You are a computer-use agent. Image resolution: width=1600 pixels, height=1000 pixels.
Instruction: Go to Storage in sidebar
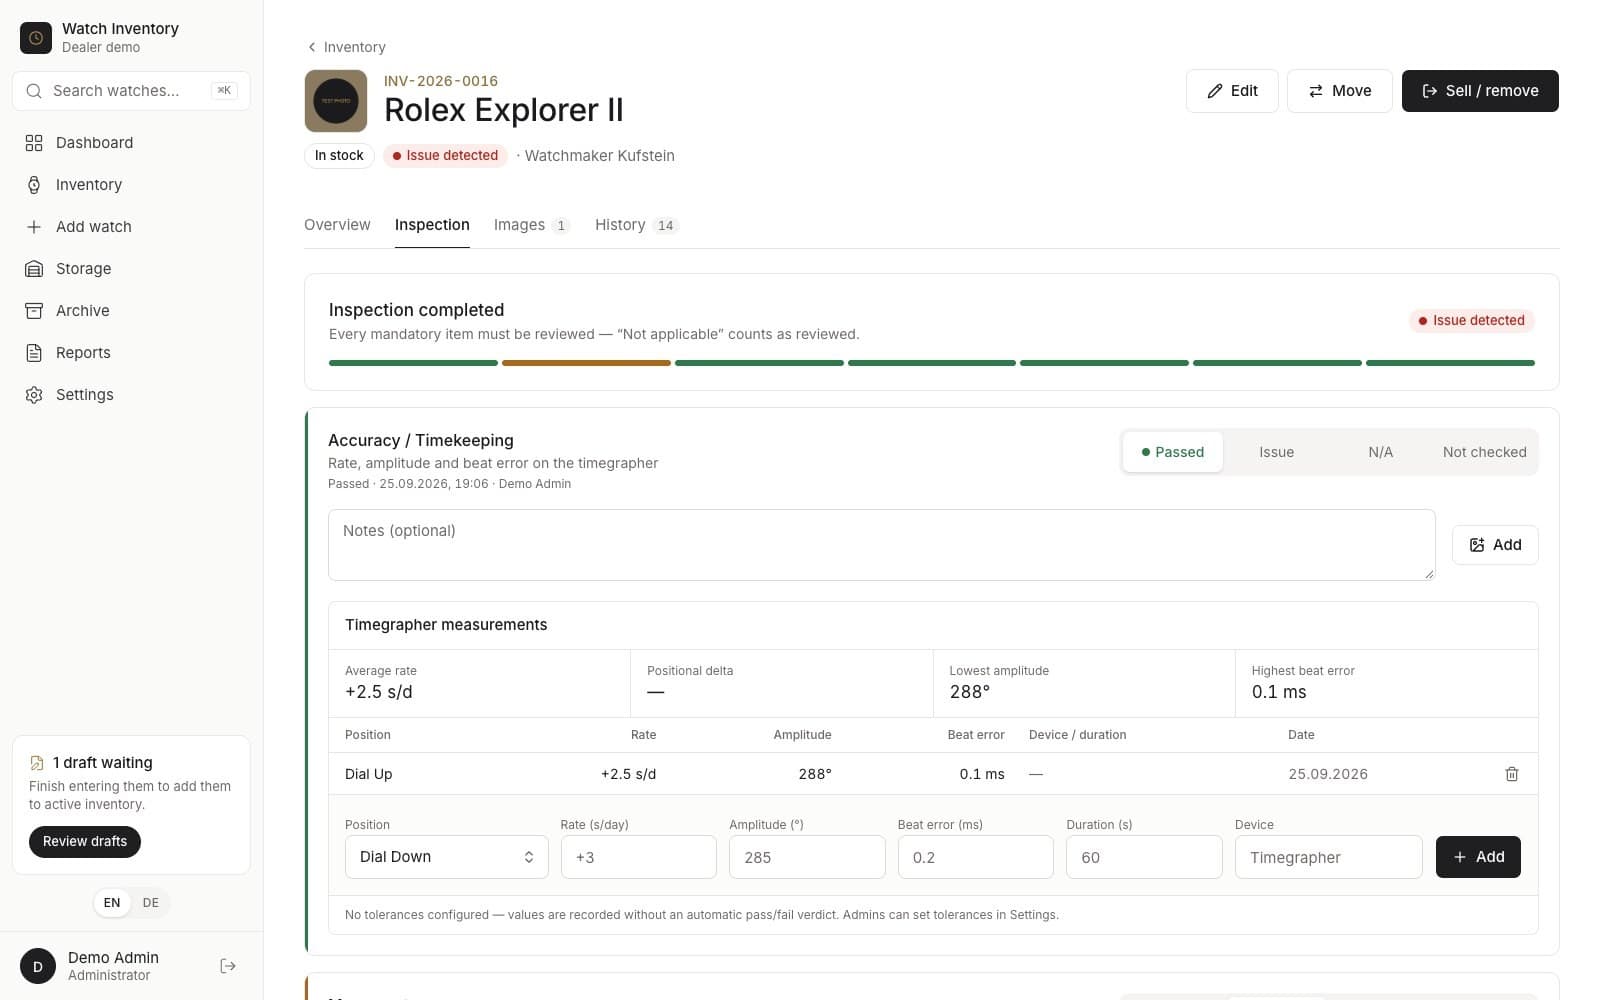(131, 269)
